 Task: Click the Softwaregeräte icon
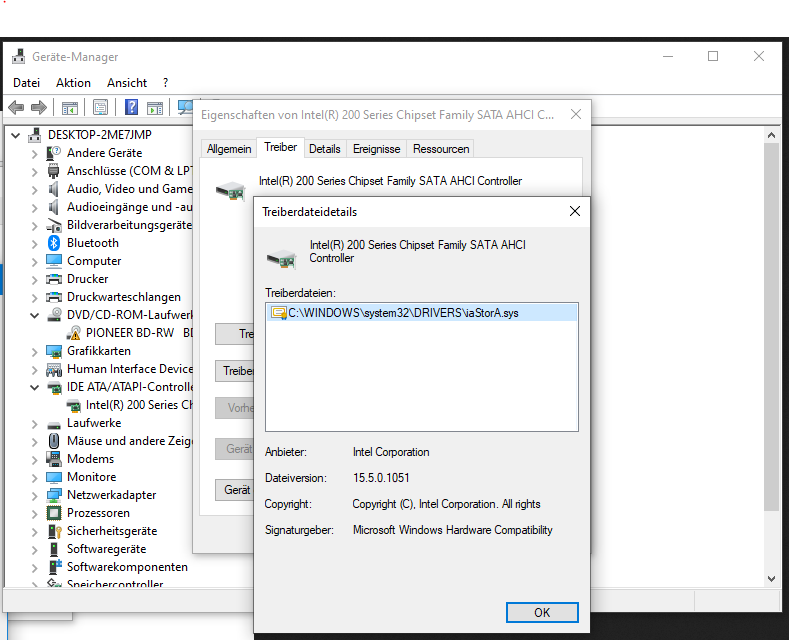click(x=54, y=548)
